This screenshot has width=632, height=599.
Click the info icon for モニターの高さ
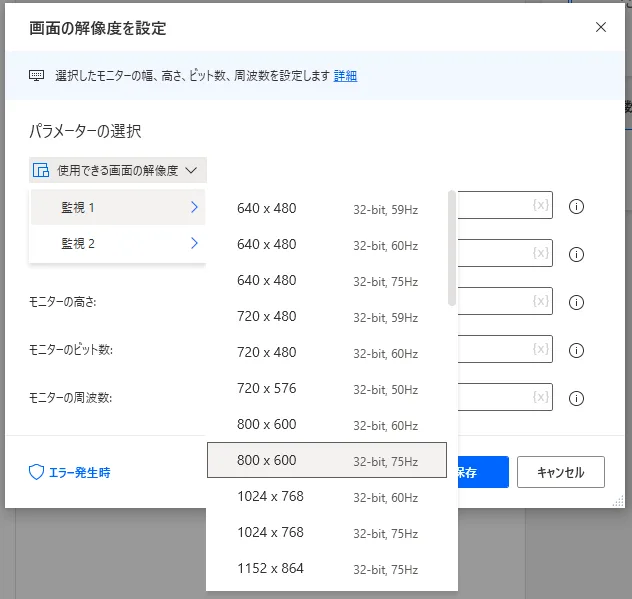[576, 302]
